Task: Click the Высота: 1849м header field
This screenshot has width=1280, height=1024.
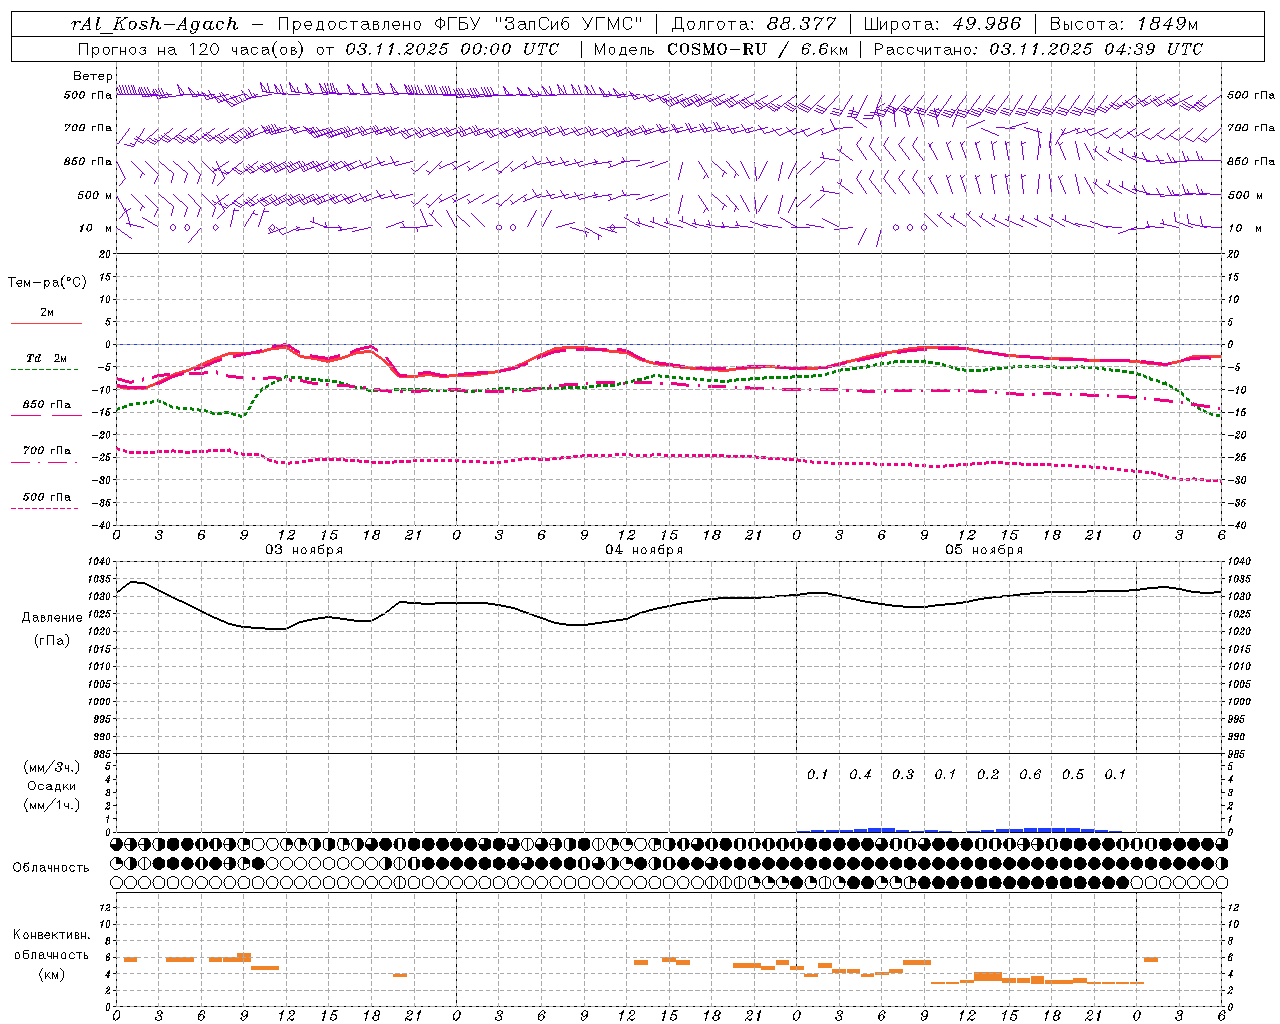Action: point(1123,24)
